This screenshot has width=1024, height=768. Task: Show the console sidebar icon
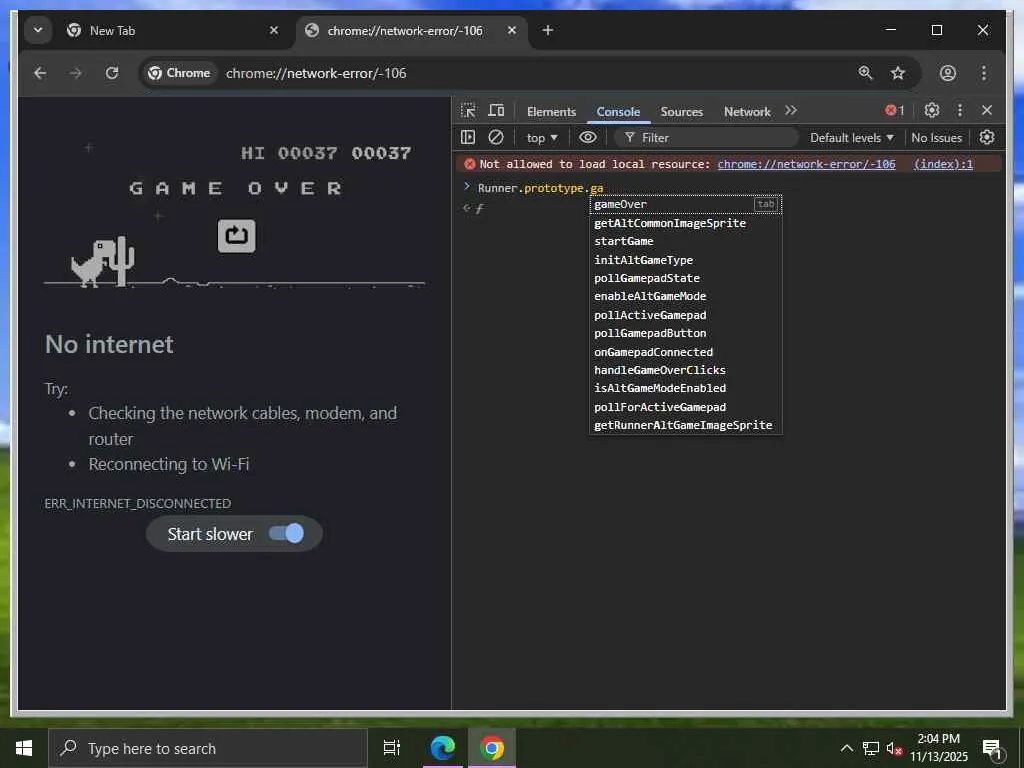(x=468, y=137)
